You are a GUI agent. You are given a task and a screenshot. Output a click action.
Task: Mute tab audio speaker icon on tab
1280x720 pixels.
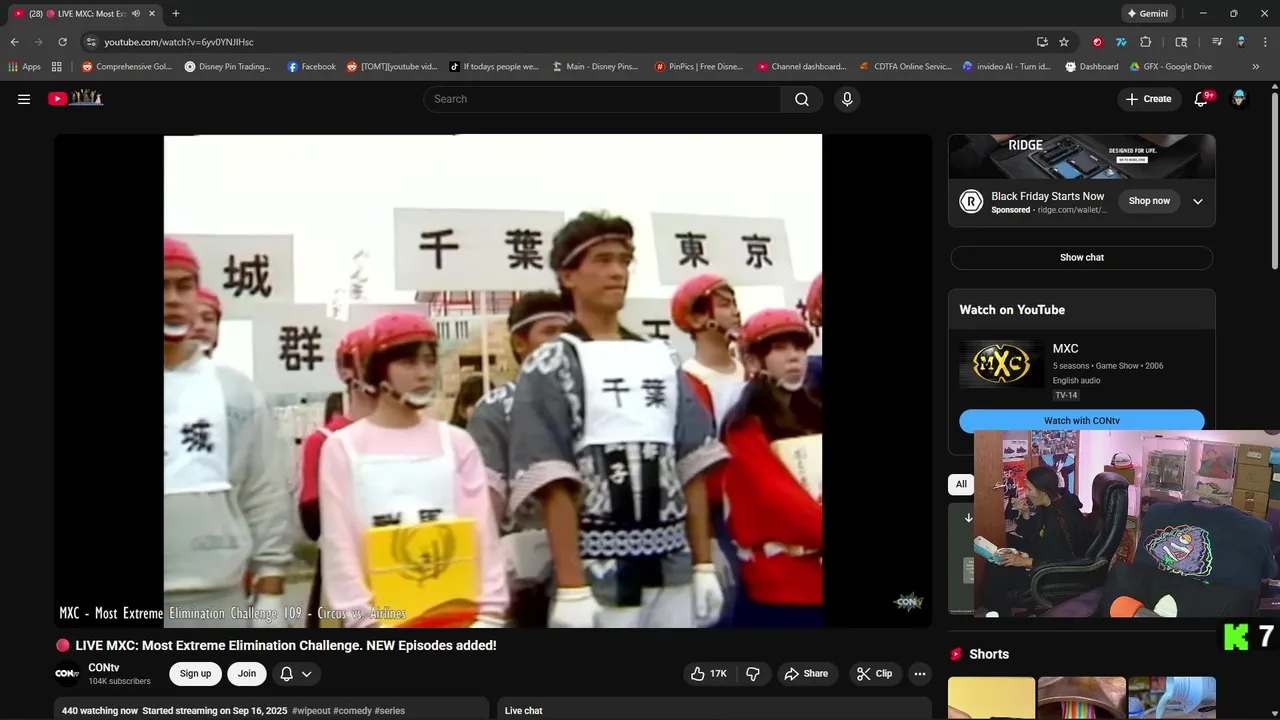(x=136, y=14)
